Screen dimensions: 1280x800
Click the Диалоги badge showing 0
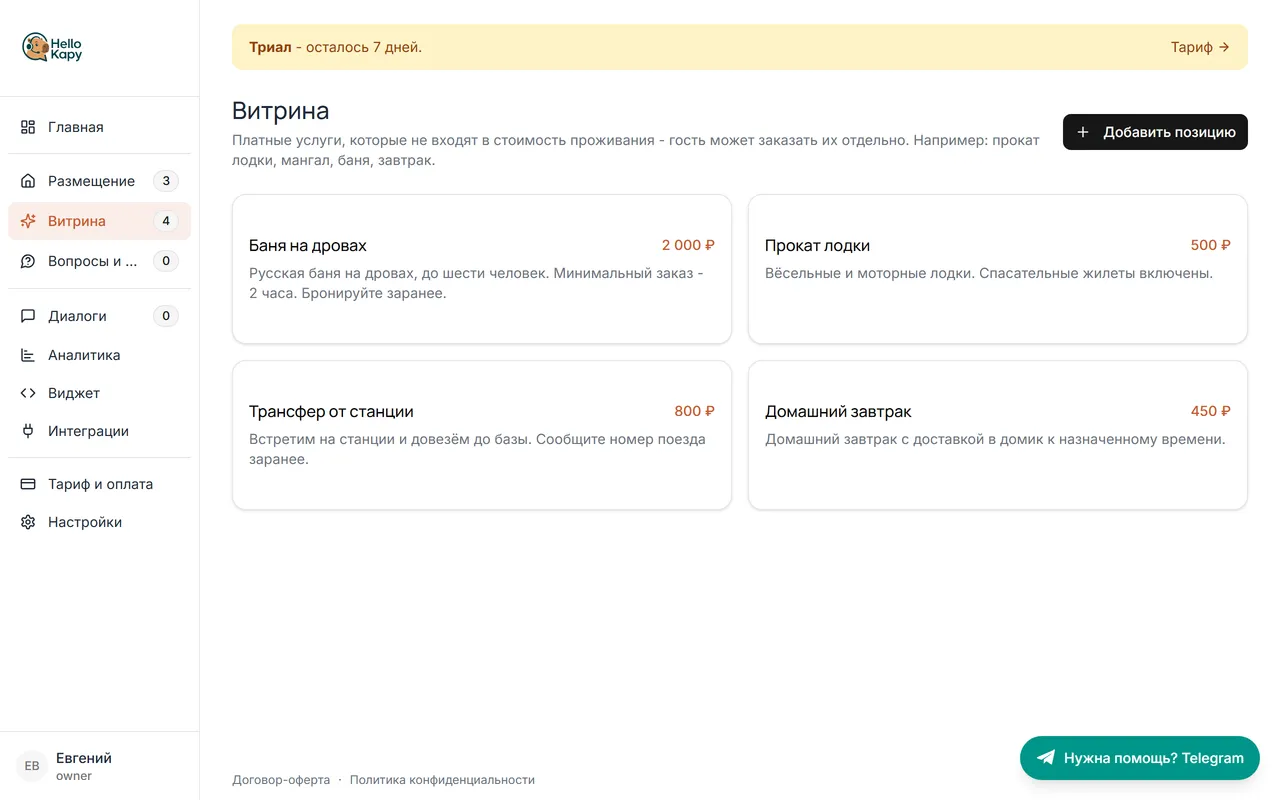(166, 316)
